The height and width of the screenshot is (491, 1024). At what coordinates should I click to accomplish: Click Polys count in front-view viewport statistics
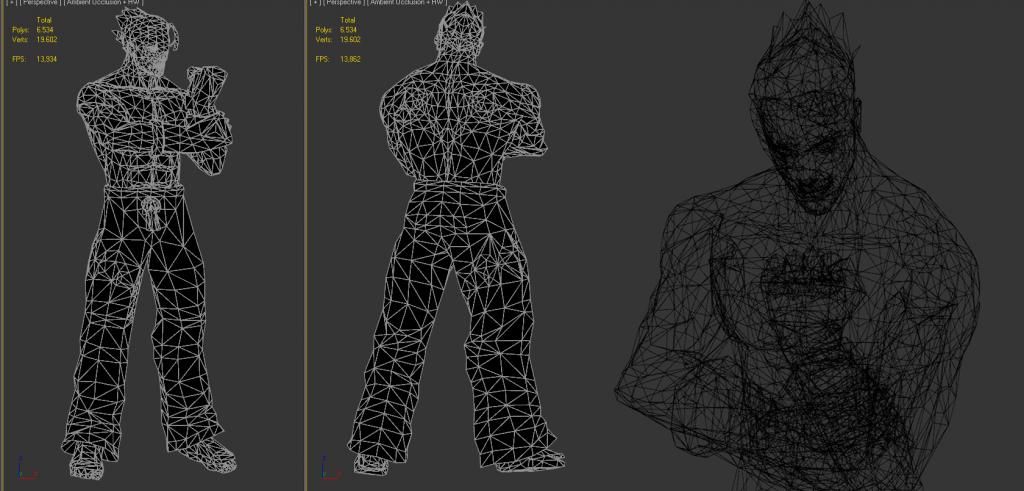tap(44, 30)
